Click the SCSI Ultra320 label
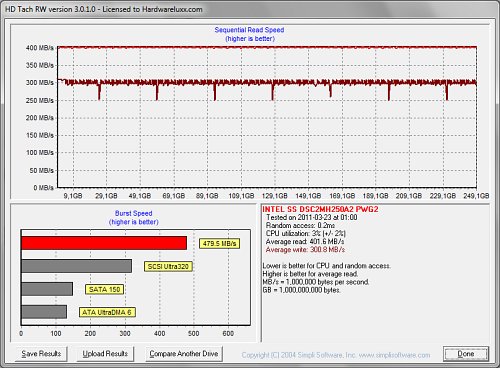Screen dimensions: 500x368 [168, 266]
